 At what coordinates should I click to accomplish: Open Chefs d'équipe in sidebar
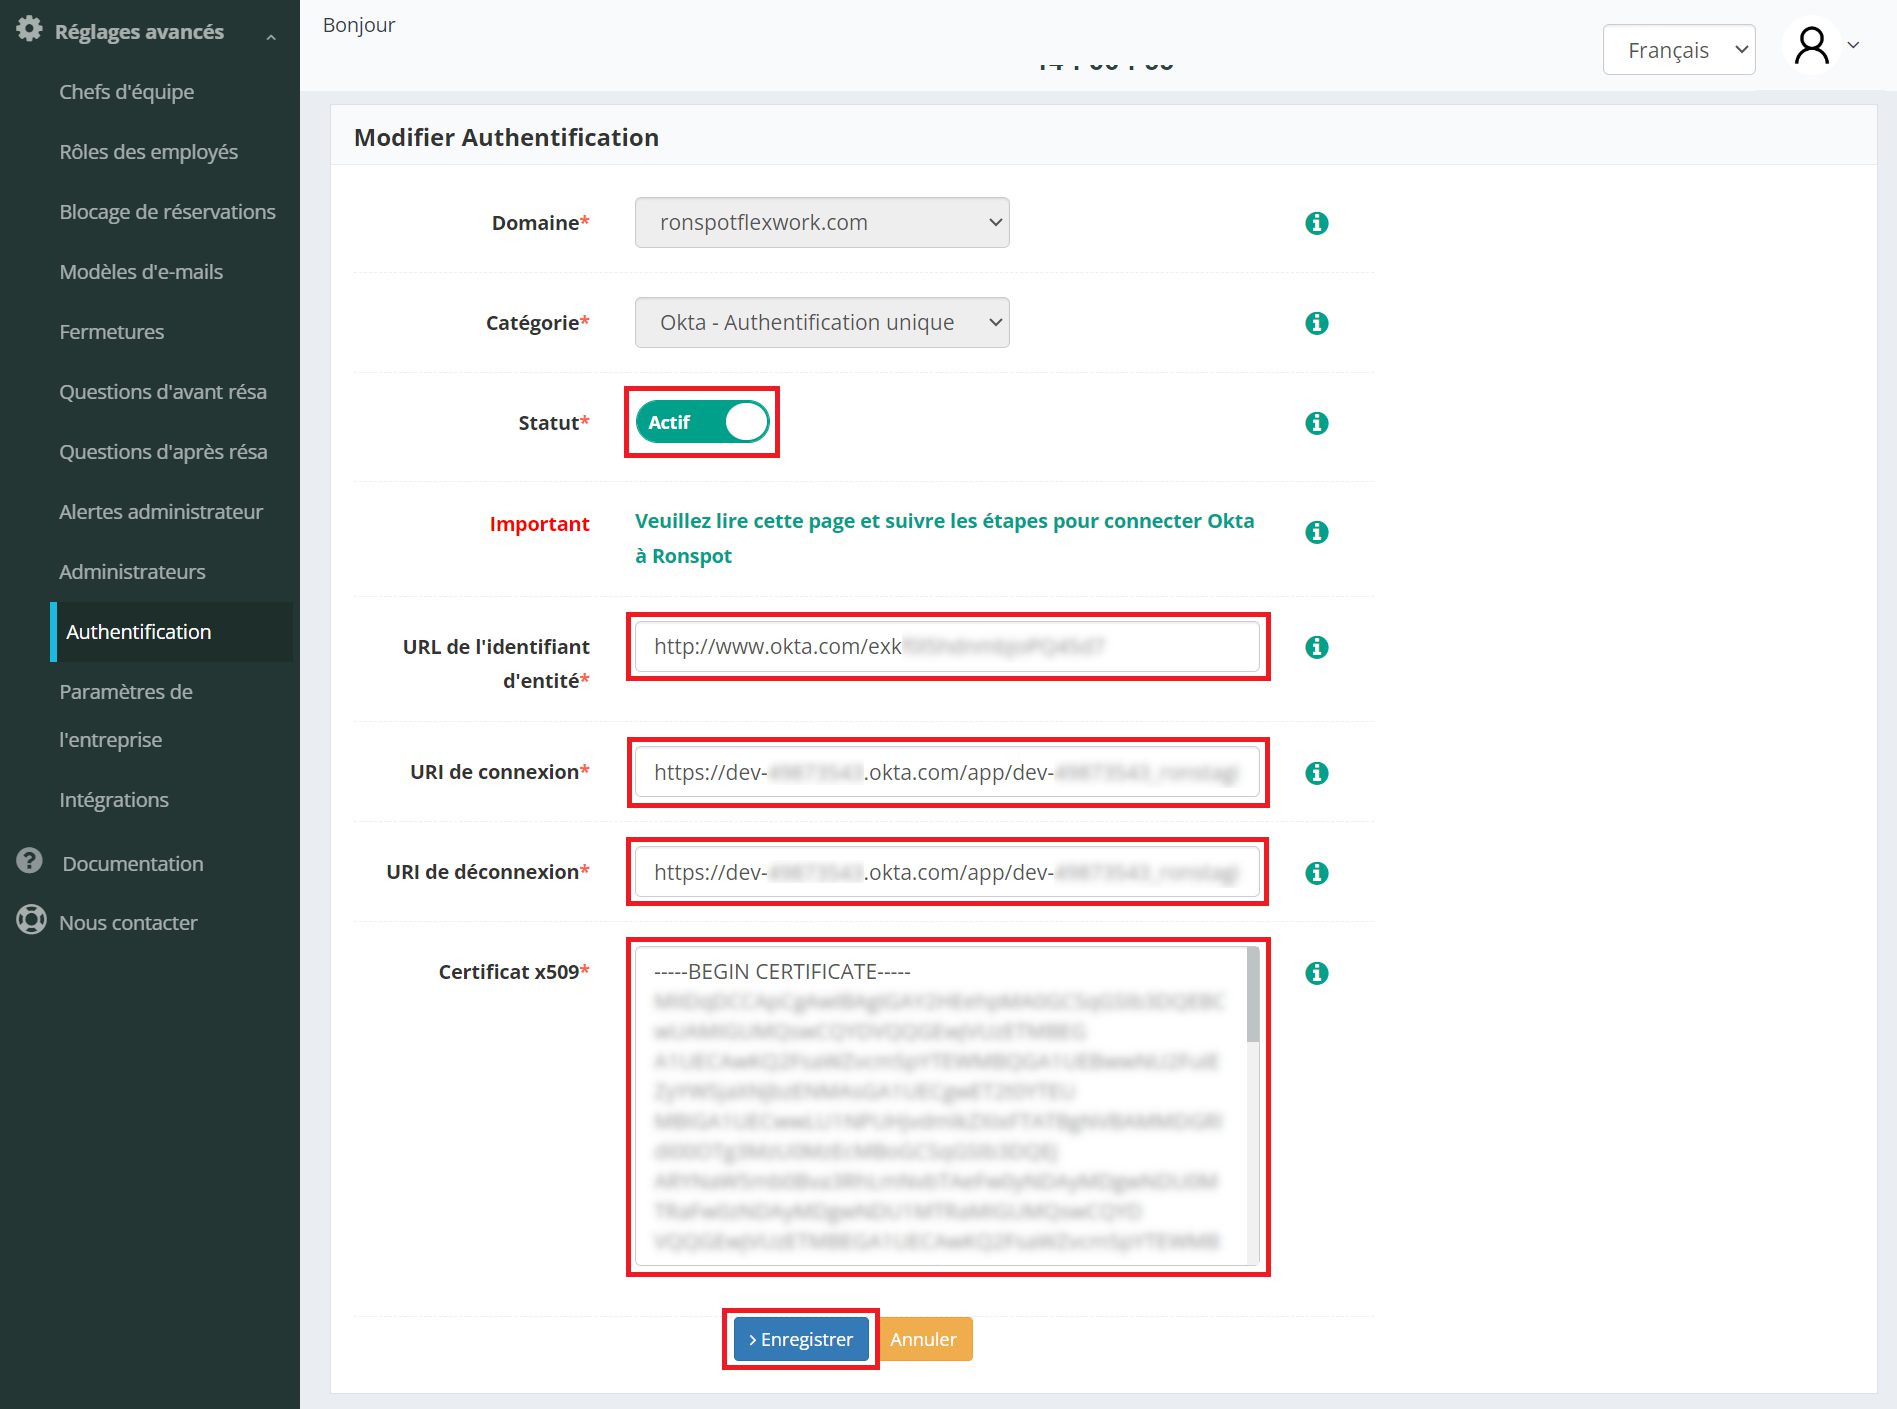click(126, 92)
